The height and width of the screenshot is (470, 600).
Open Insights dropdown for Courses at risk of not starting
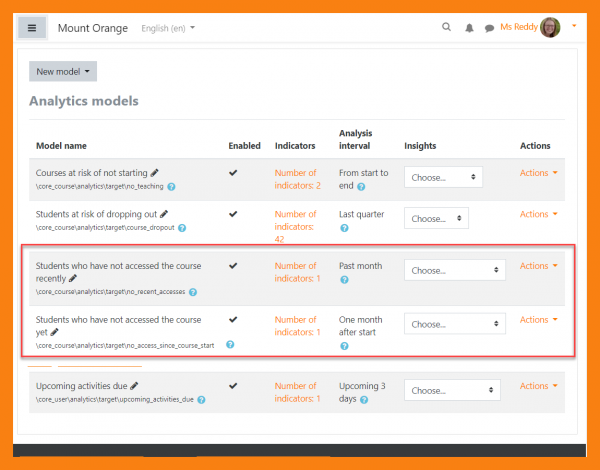[x=443, y=177]
